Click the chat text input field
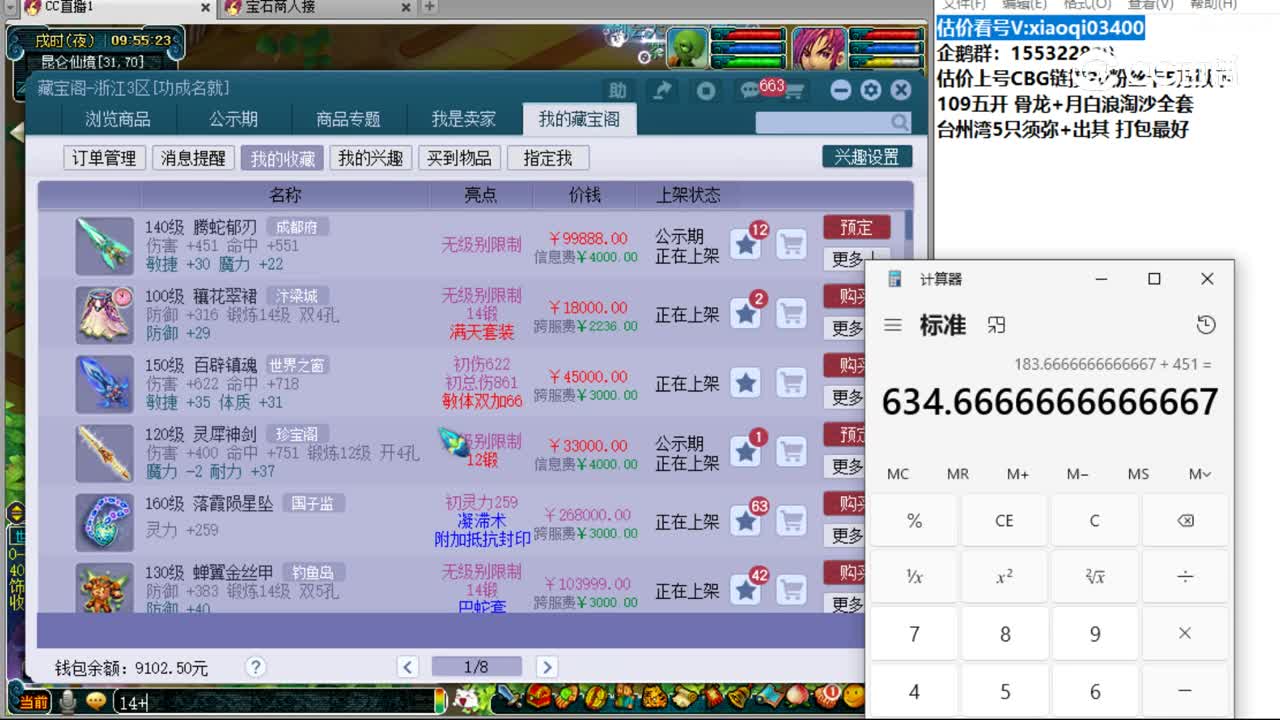 (x=275, y=702)
